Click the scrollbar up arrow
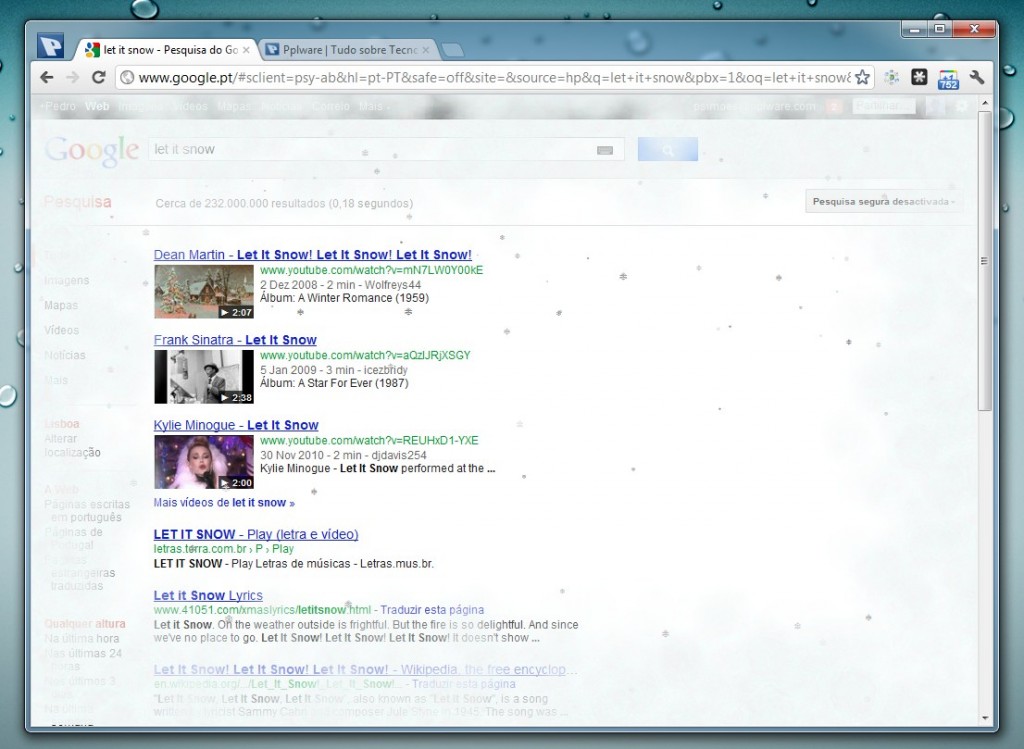 tap(985, 103)
